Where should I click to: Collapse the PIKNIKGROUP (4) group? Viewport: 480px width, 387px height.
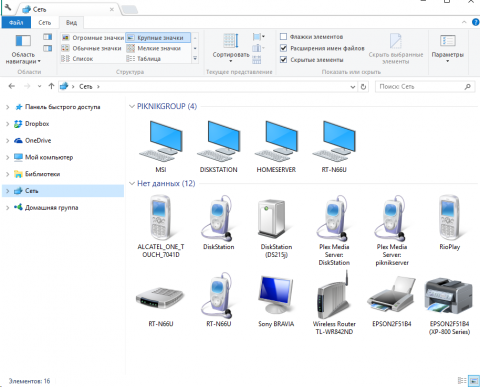pyautogui.click(x=132, y=106)
